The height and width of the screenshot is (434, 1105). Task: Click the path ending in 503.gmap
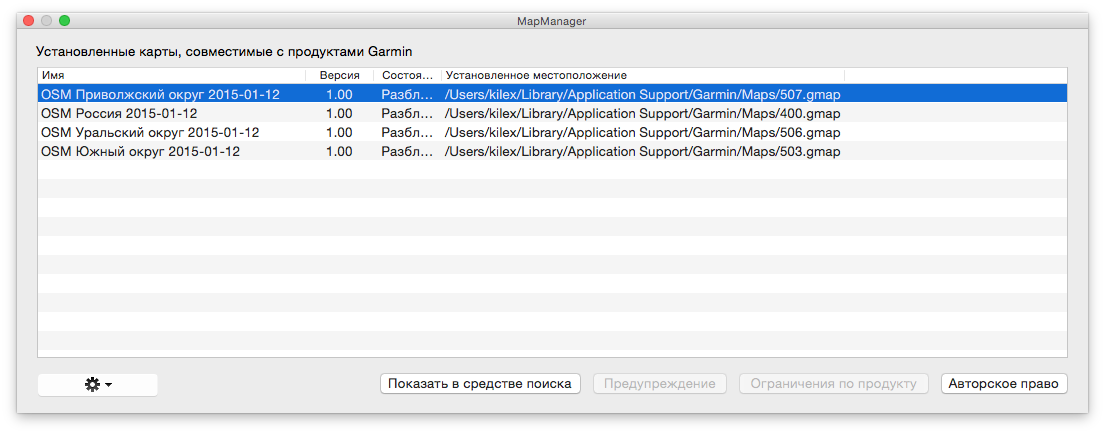coord(642,151)
